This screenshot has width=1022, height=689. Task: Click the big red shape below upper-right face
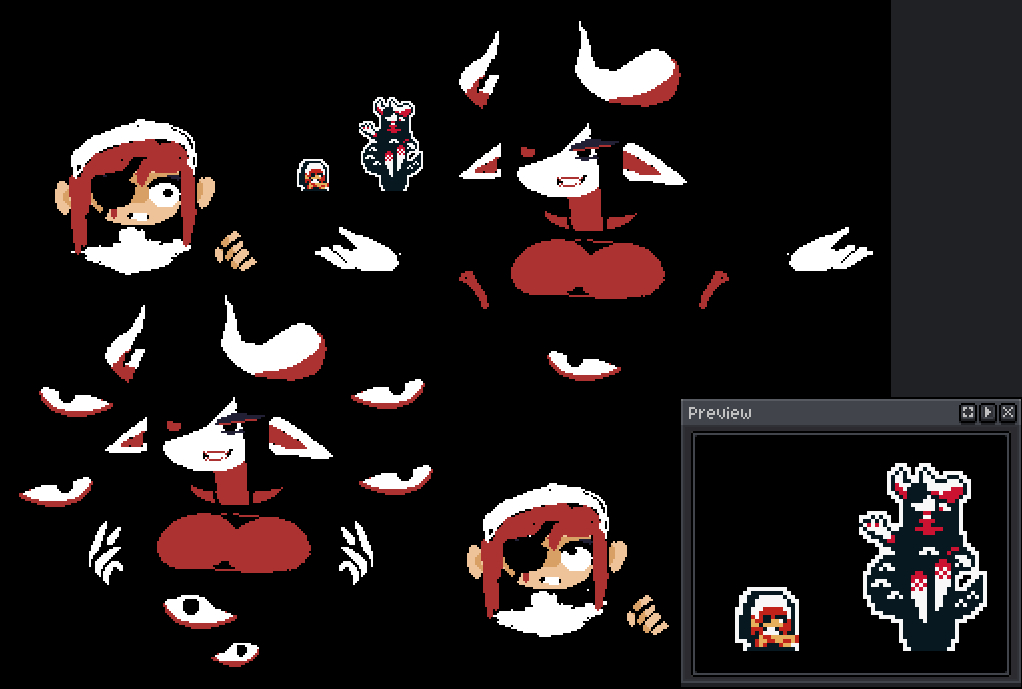pos(587,269)
